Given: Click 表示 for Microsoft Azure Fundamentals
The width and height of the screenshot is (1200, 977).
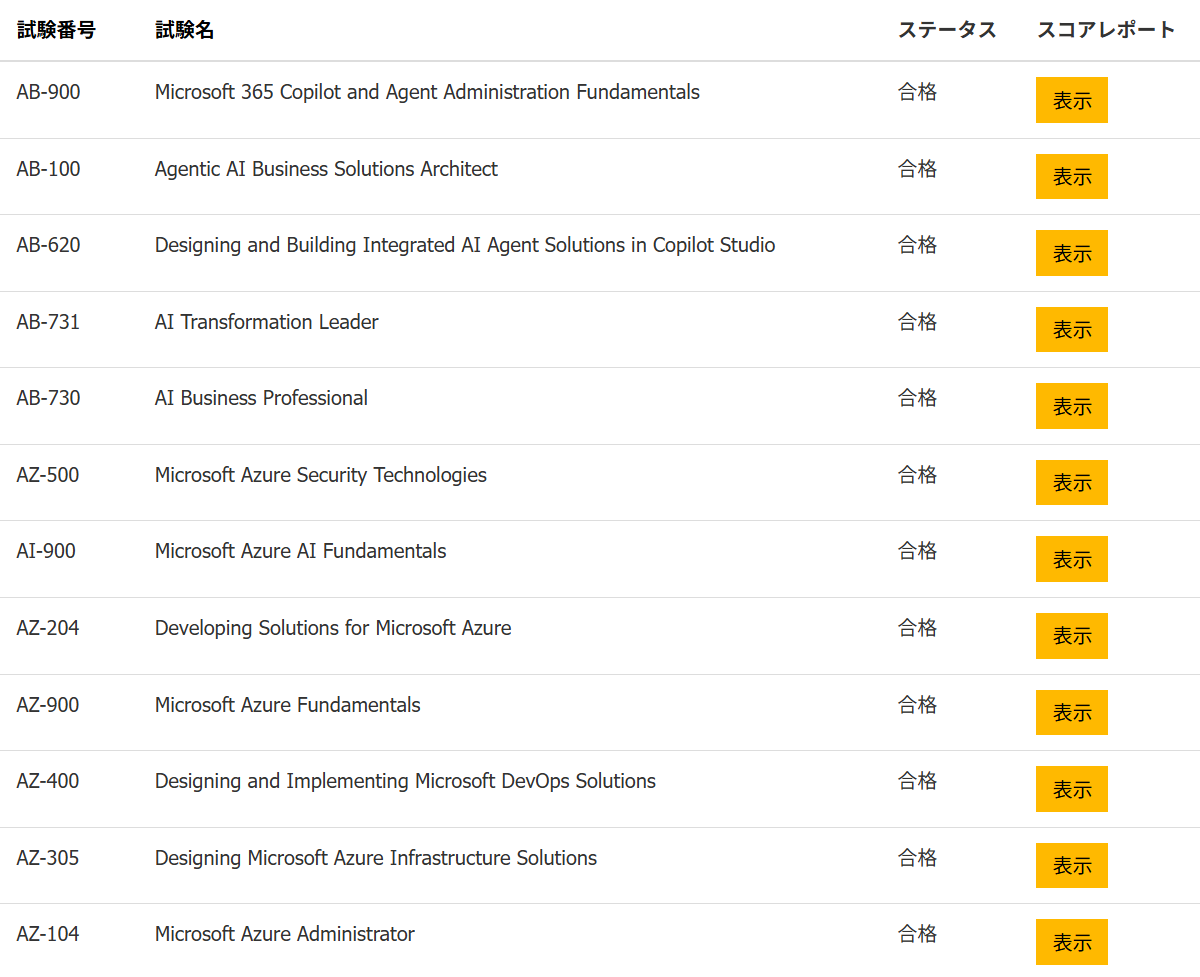Looking at the screenshot, I should coord(1072,713).
